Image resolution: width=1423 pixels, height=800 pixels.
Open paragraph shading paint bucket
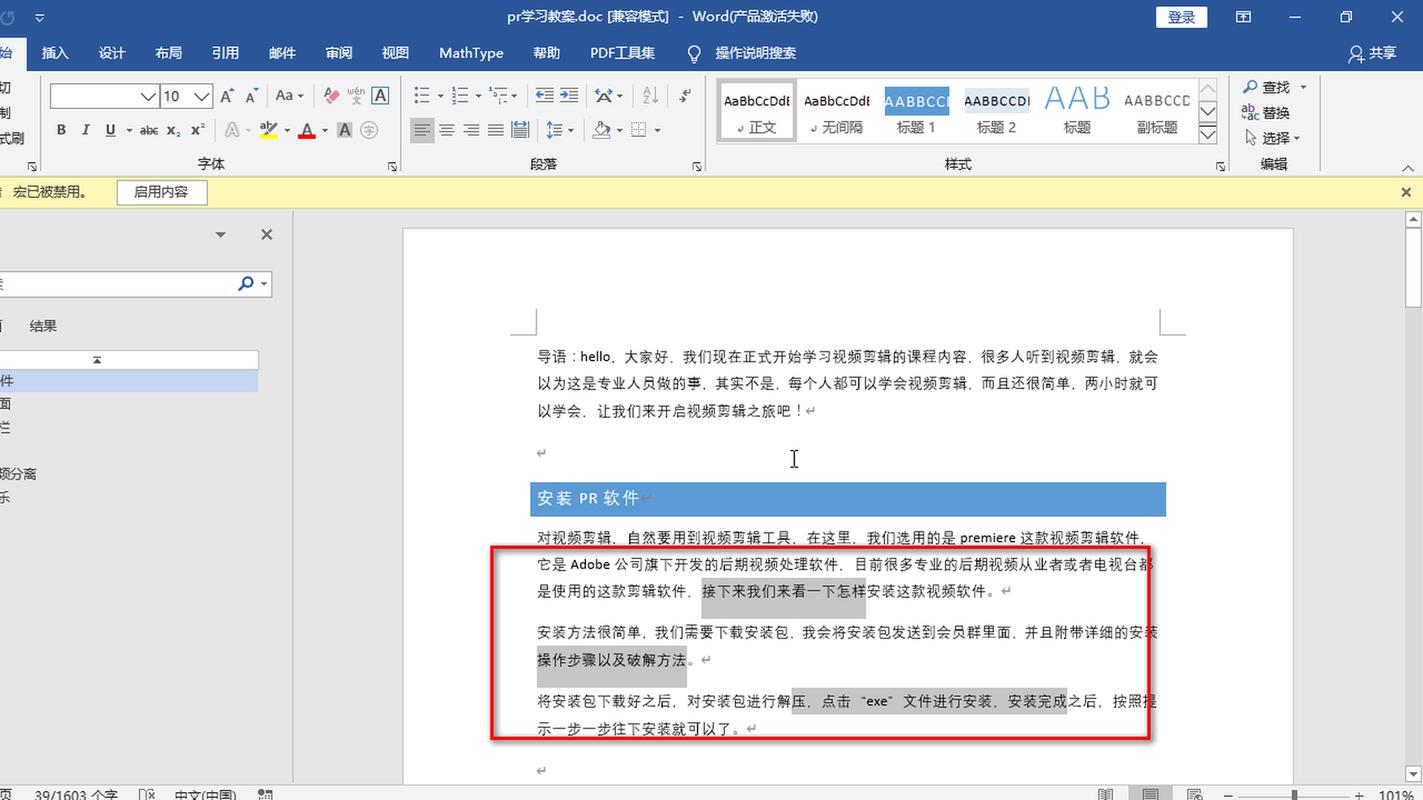click(601, 130)
